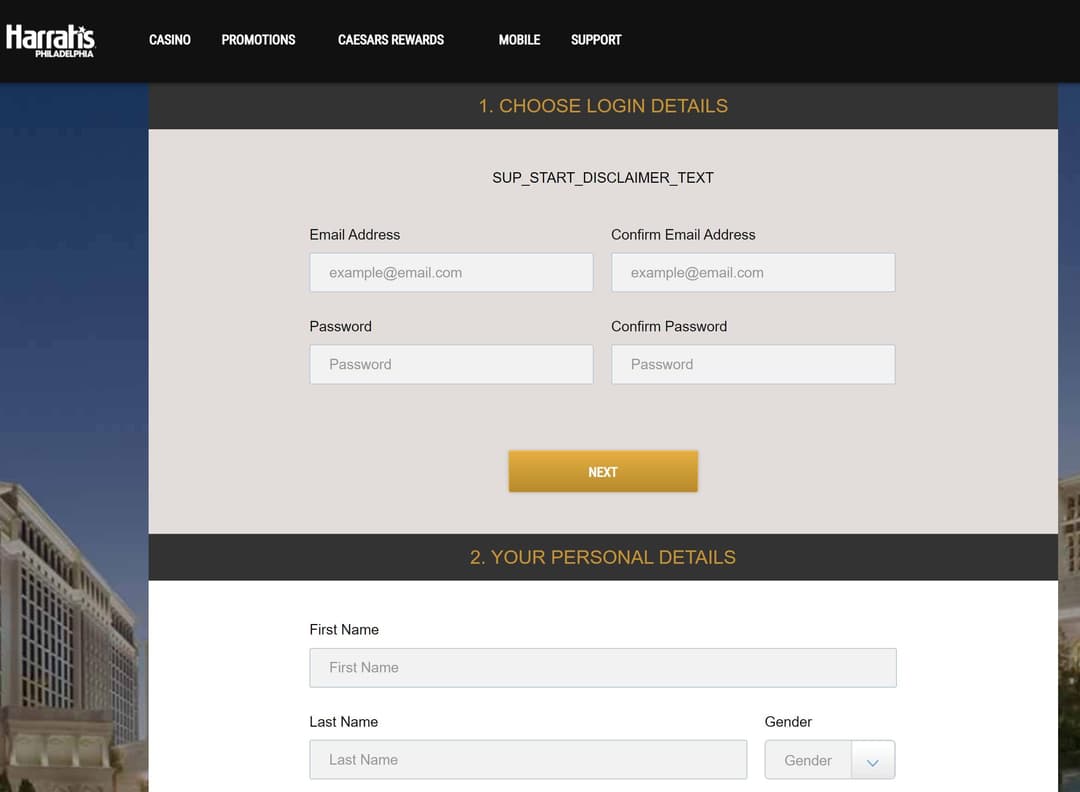Open the Caesars Rewards menu
The width and height of the screenshot is (1080, 792).
coord(391,40)
